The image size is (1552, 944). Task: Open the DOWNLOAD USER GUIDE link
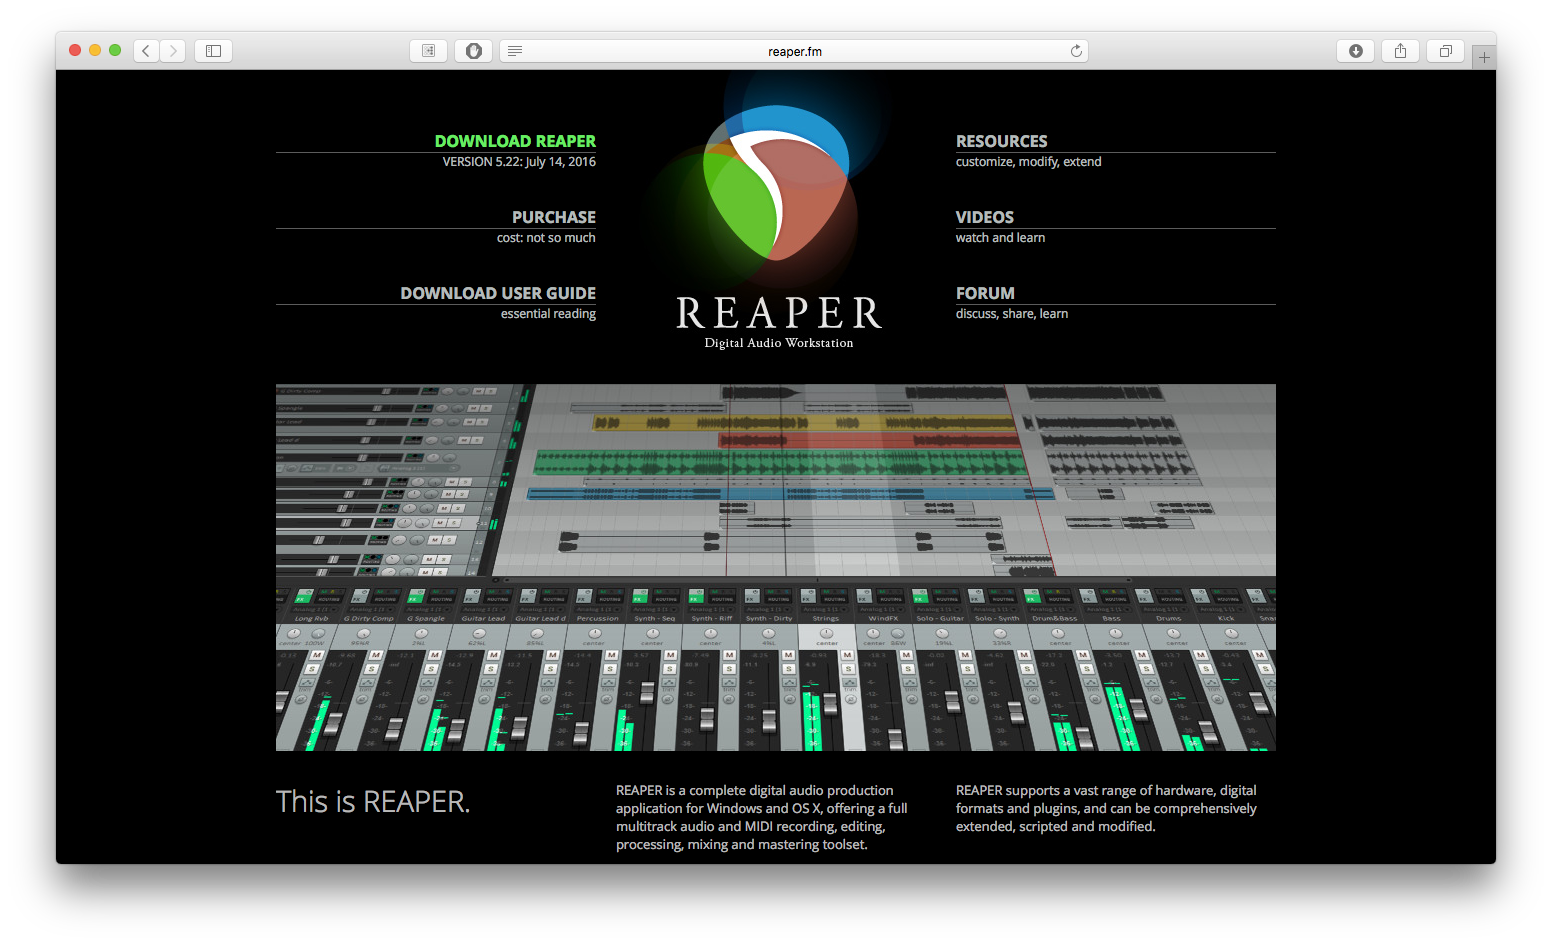(x=498, y=293)
